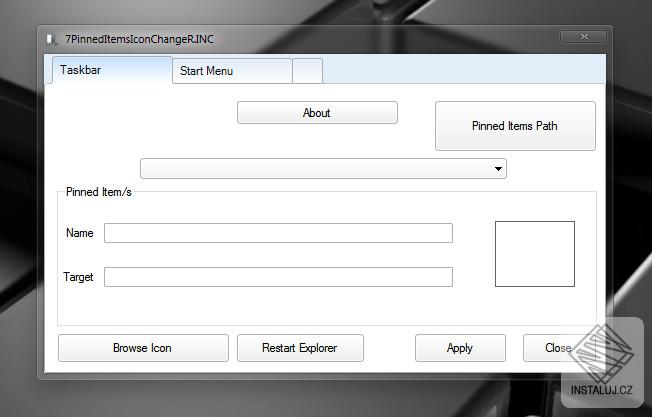This screenshot has height=417, width=652.
Task: Click into the Name text field
Action: point(278,233)
